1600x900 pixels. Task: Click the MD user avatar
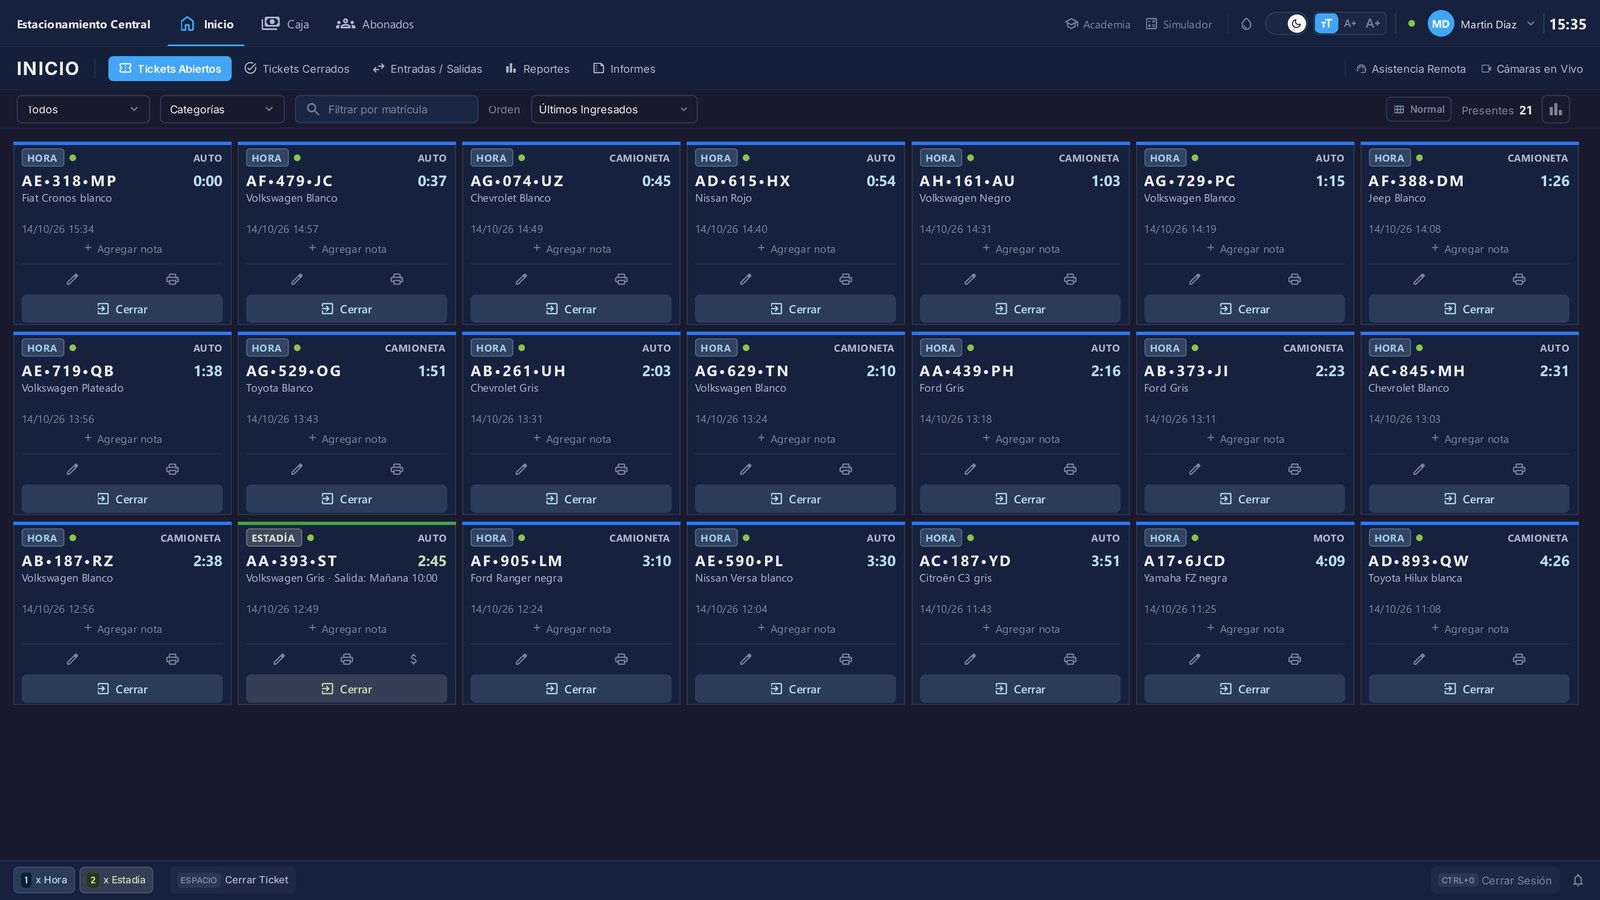[1440, 24]
